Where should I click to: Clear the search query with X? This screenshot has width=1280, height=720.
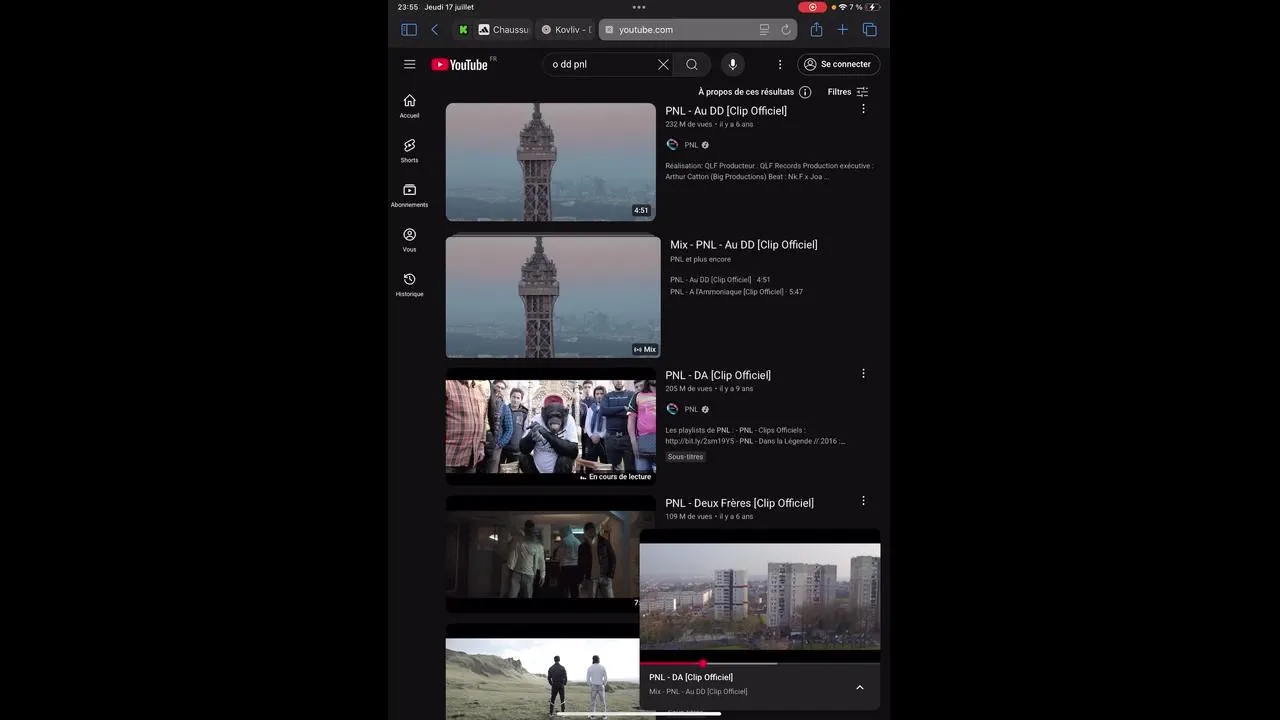663,64
